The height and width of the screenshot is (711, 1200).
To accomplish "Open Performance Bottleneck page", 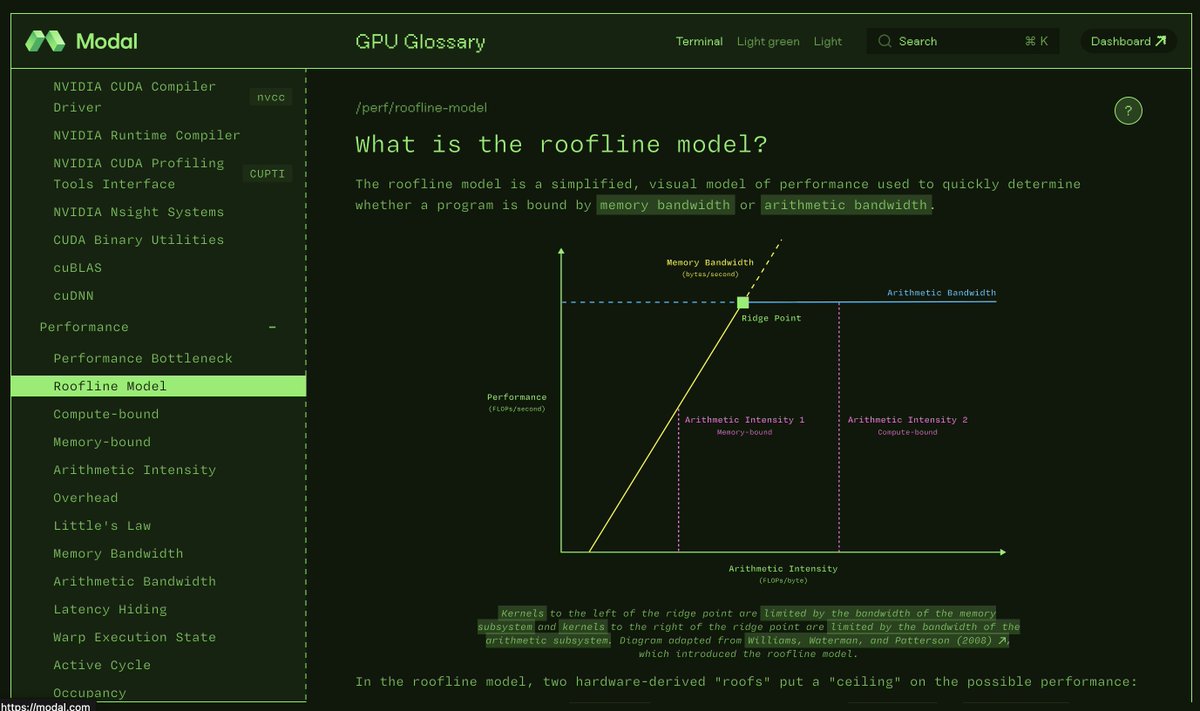I will [143, 358].
